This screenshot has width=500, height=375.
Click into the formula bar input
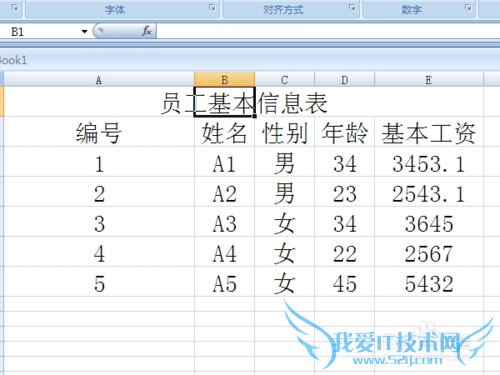tap(328, 31)
